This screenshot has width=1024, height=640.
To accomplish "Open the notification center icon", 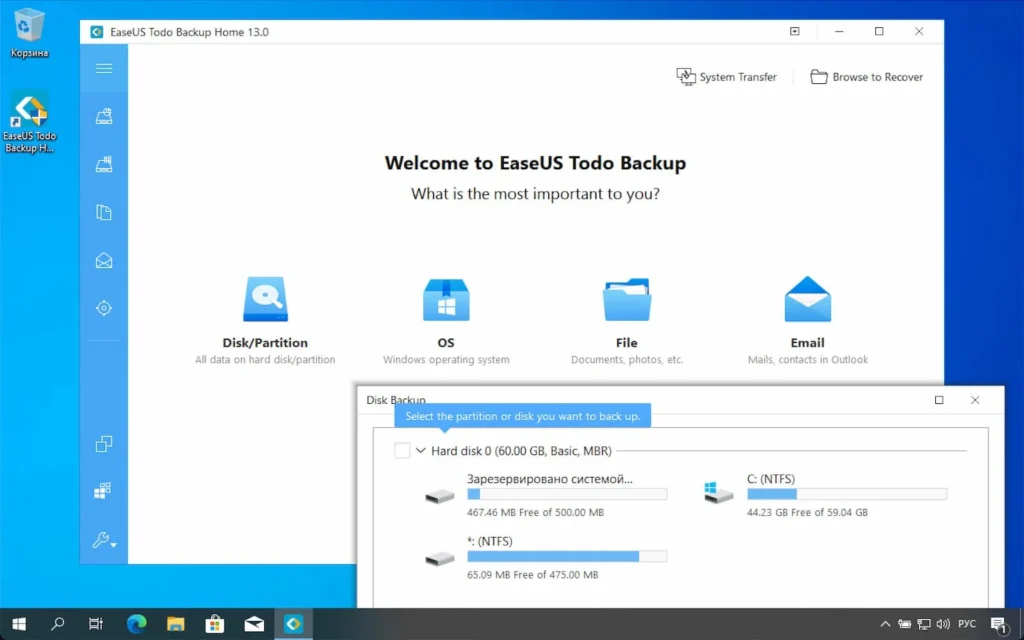I will tap(998, 624).
